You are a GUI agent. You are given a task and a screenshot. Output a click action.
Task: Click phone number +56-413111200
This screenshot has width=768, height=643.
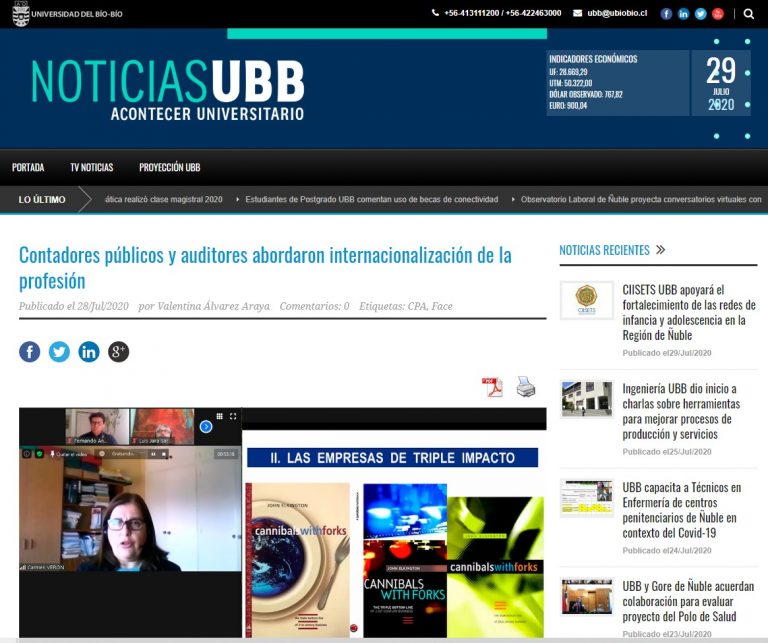pyautogui.click(x=472, y=13)
